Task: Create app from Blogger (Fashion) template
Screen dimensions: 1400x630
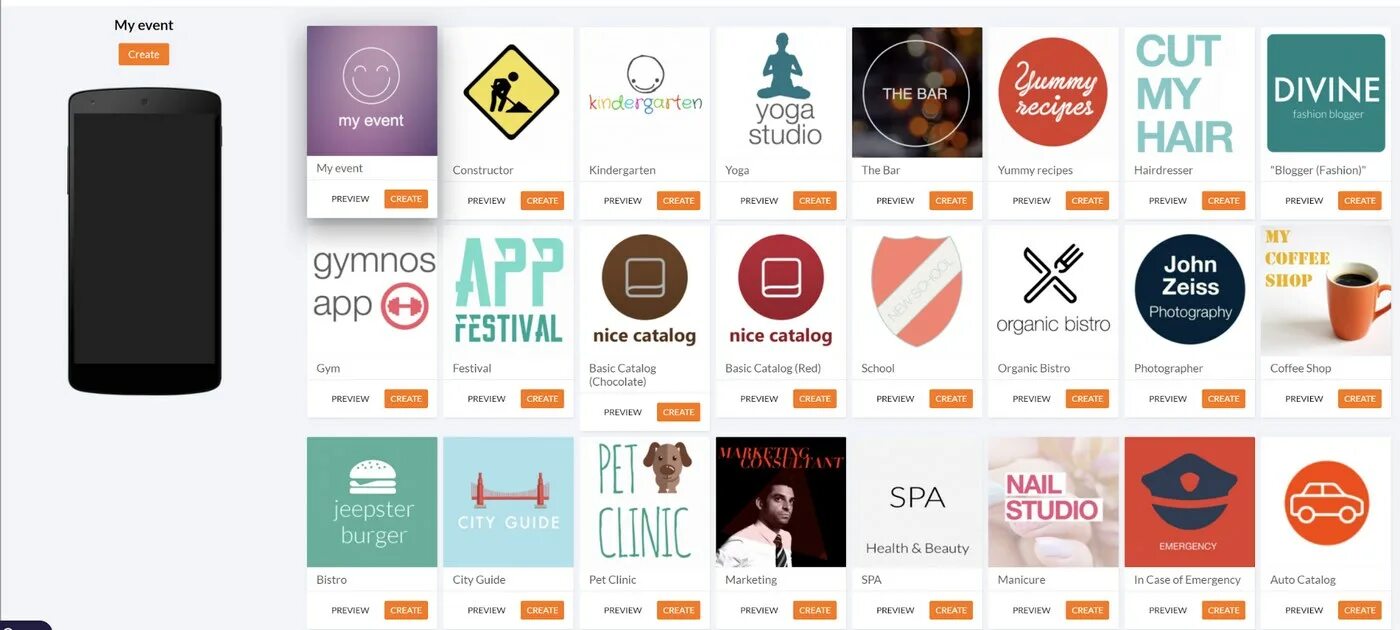Action: [1359, 201]
